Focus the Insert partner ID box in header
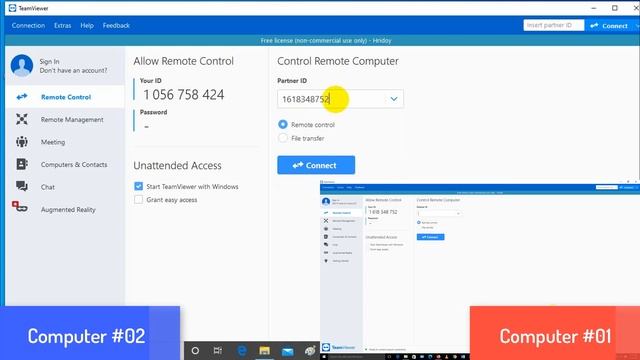 click(553, 25)
